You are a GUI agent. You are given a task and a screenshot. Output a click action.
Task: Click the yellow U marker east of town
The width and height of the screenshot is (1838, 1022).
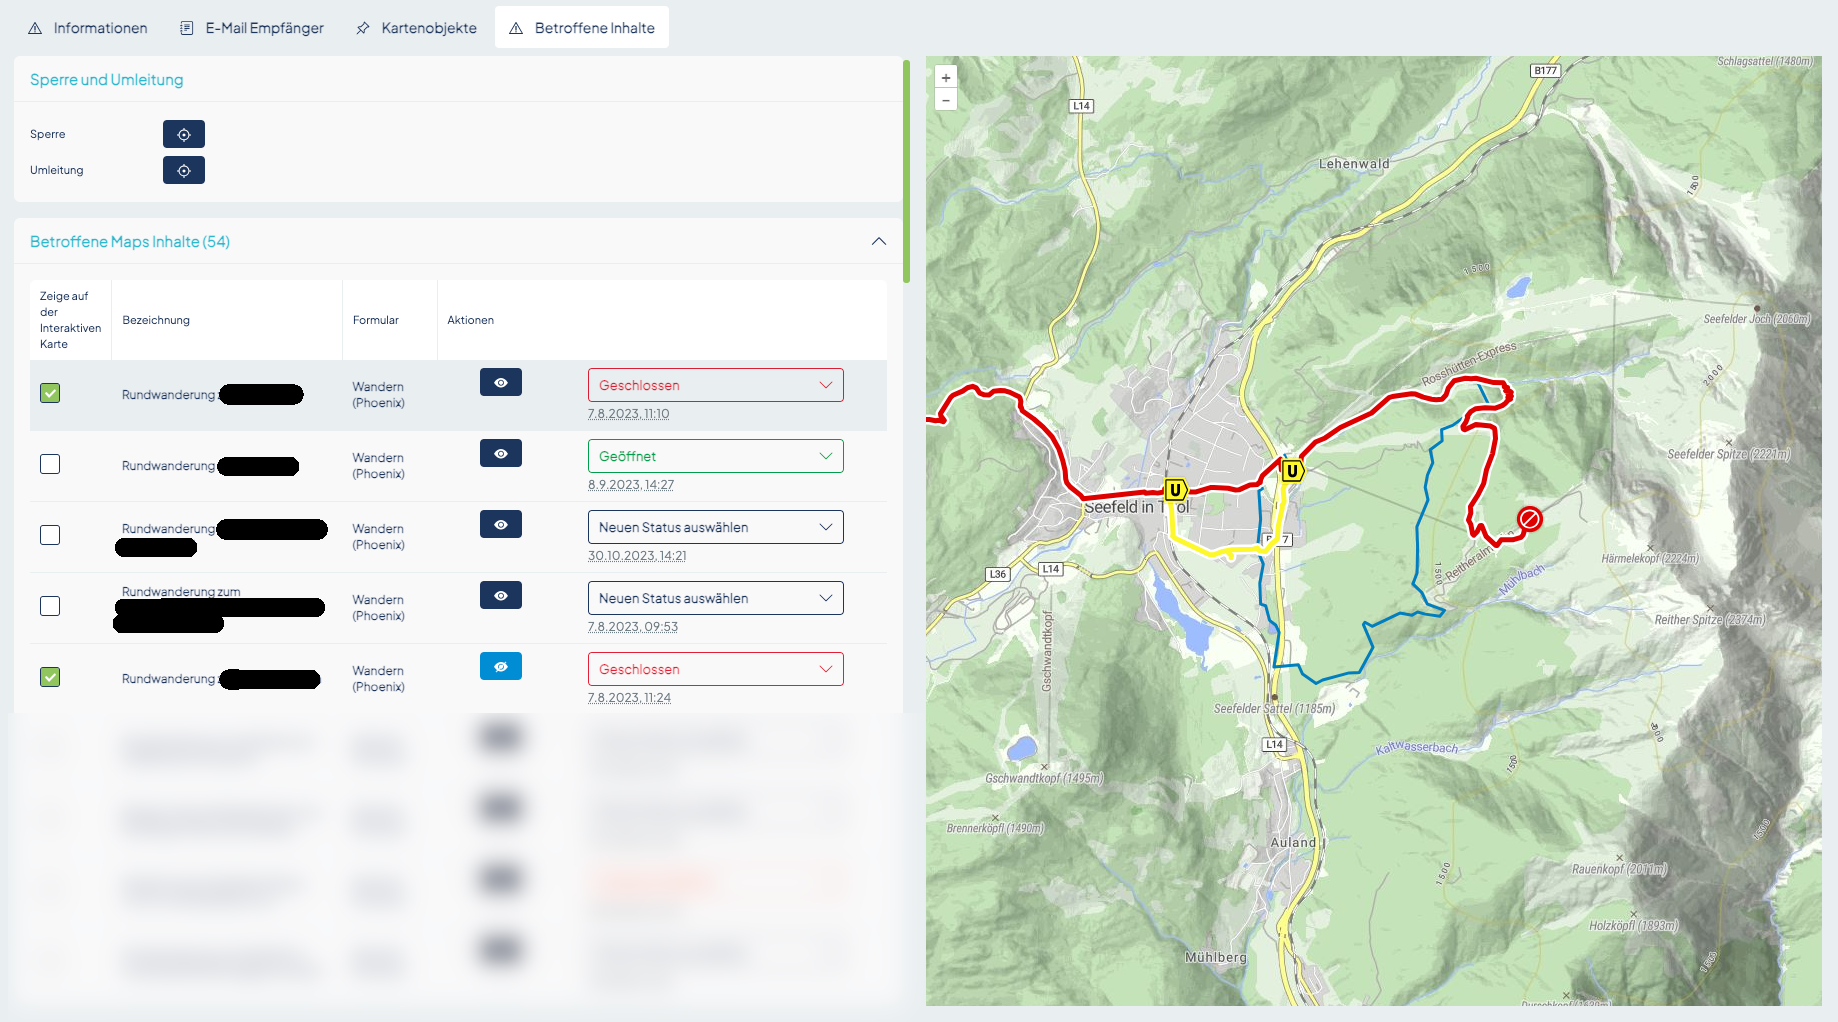click(1292, 471)
